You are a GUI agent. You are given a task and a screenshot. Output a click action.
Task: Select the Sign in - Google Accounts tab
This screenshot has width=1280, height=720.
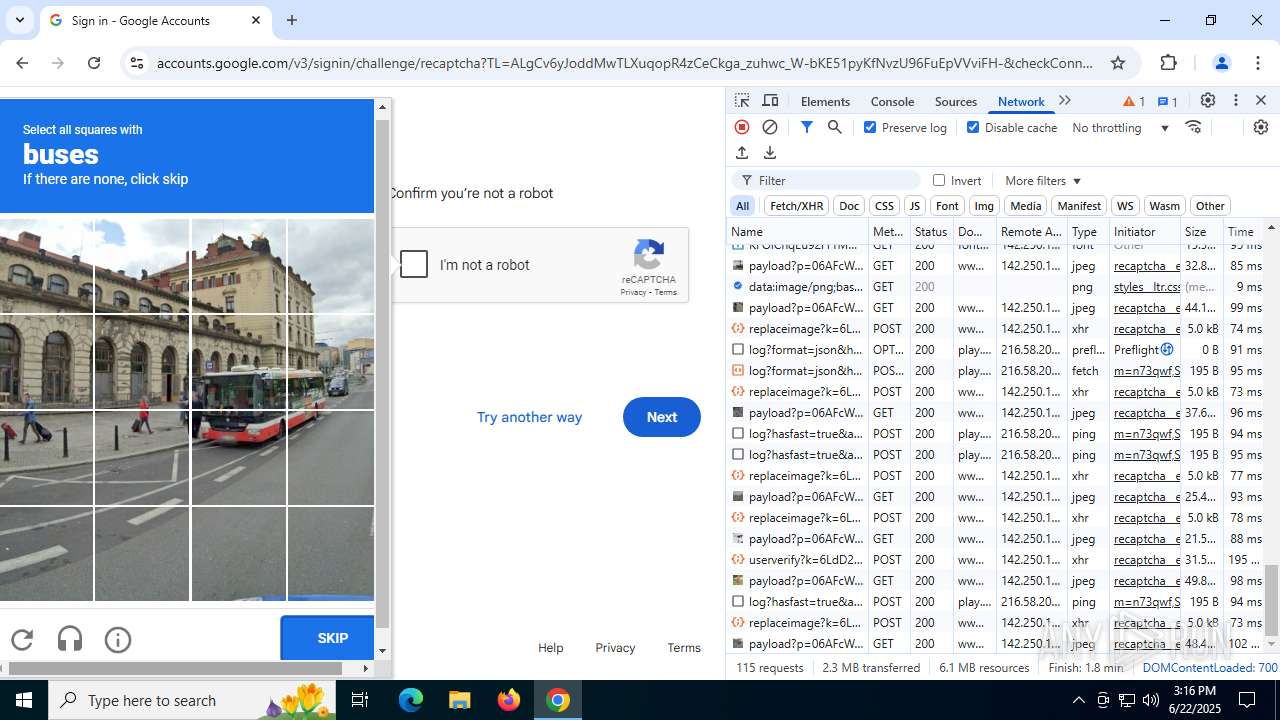(x=155, y=21)
